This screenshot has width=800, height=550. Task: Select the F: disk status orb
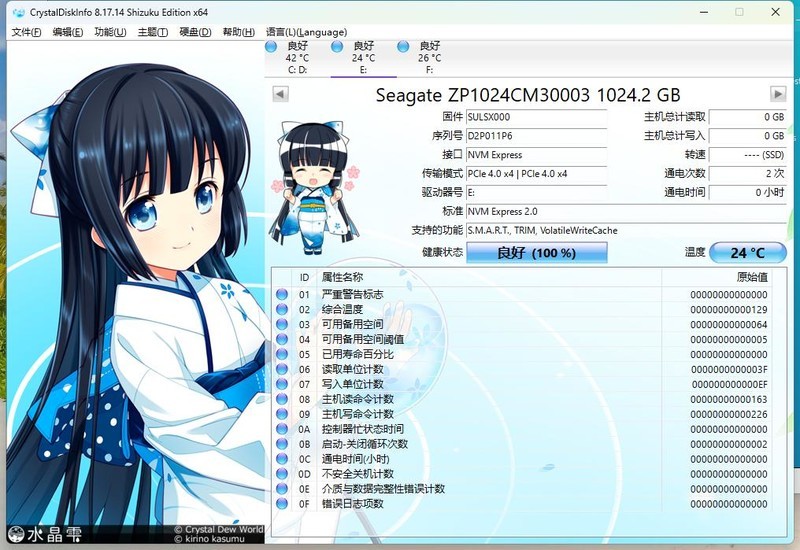click(x=403, y=47)
